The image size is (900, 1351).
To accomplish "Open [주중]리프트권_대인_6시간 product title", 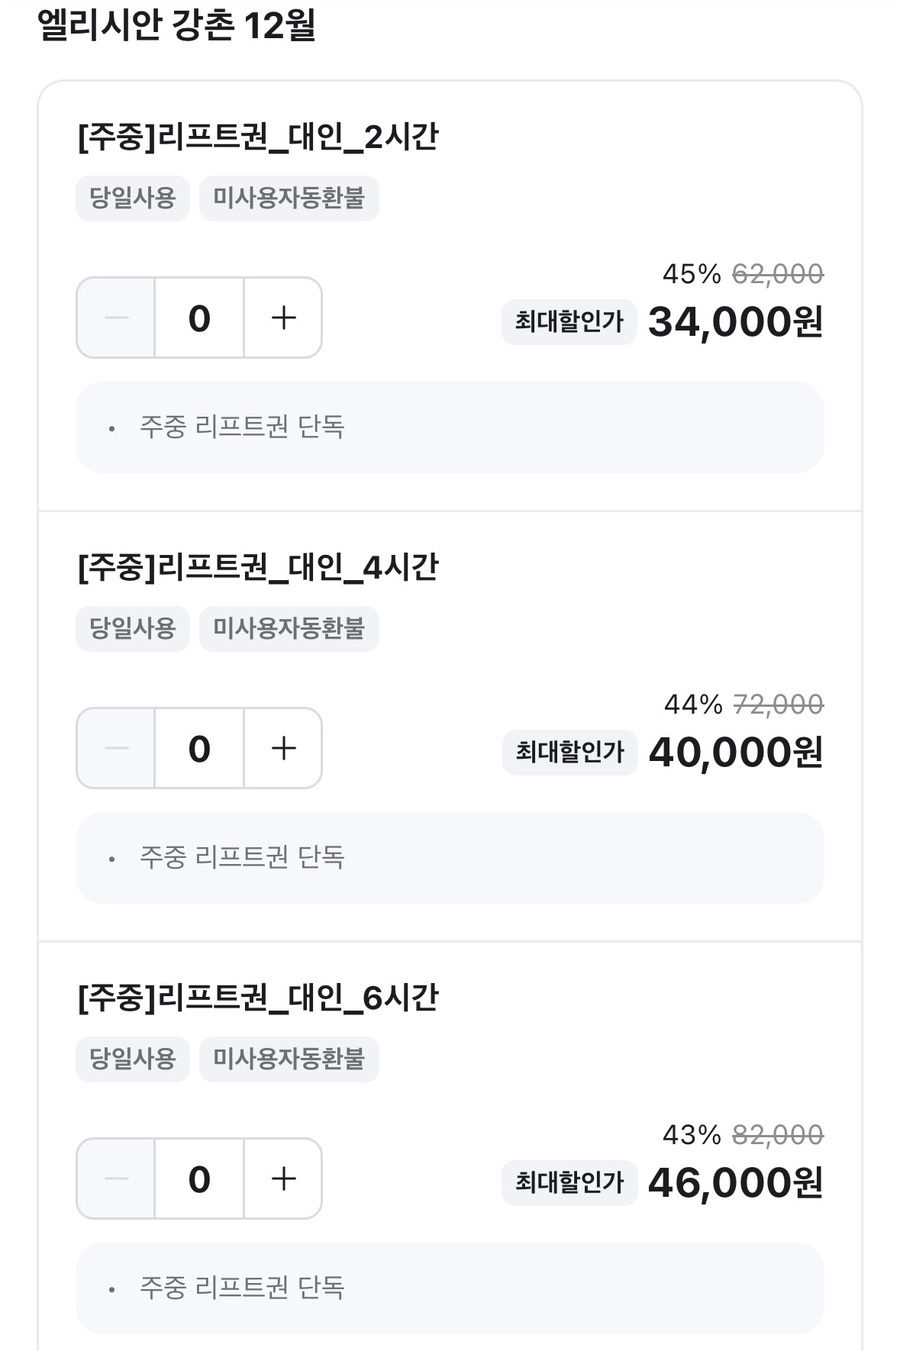I will (x=258, y=997).
